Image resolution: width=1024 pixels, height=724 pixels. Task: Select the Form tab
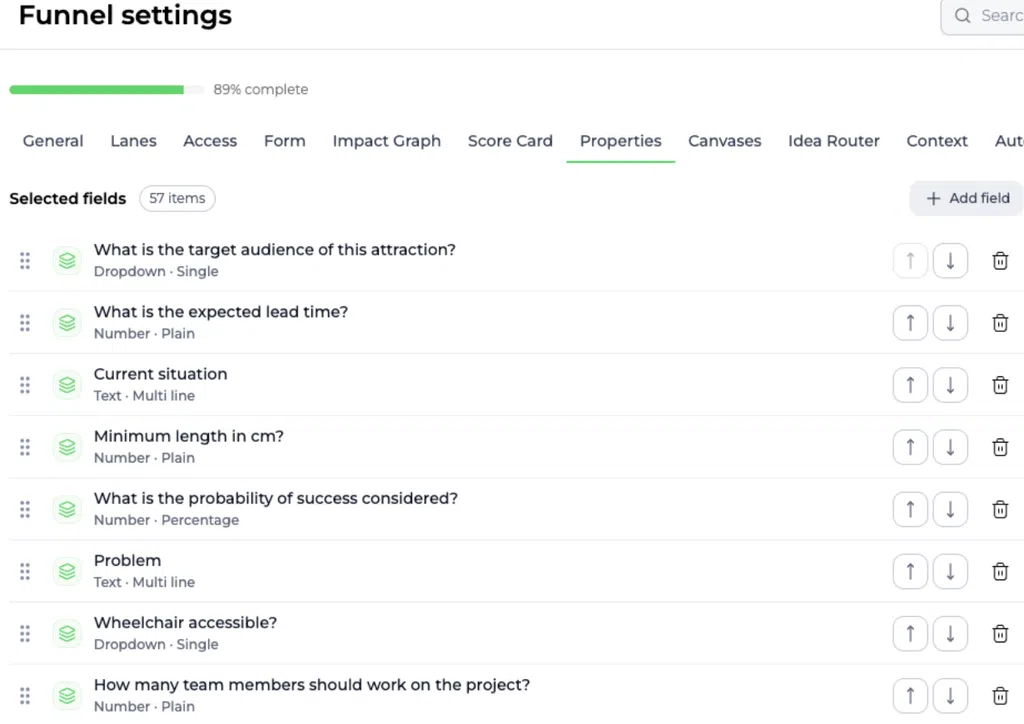coord(285,141)
